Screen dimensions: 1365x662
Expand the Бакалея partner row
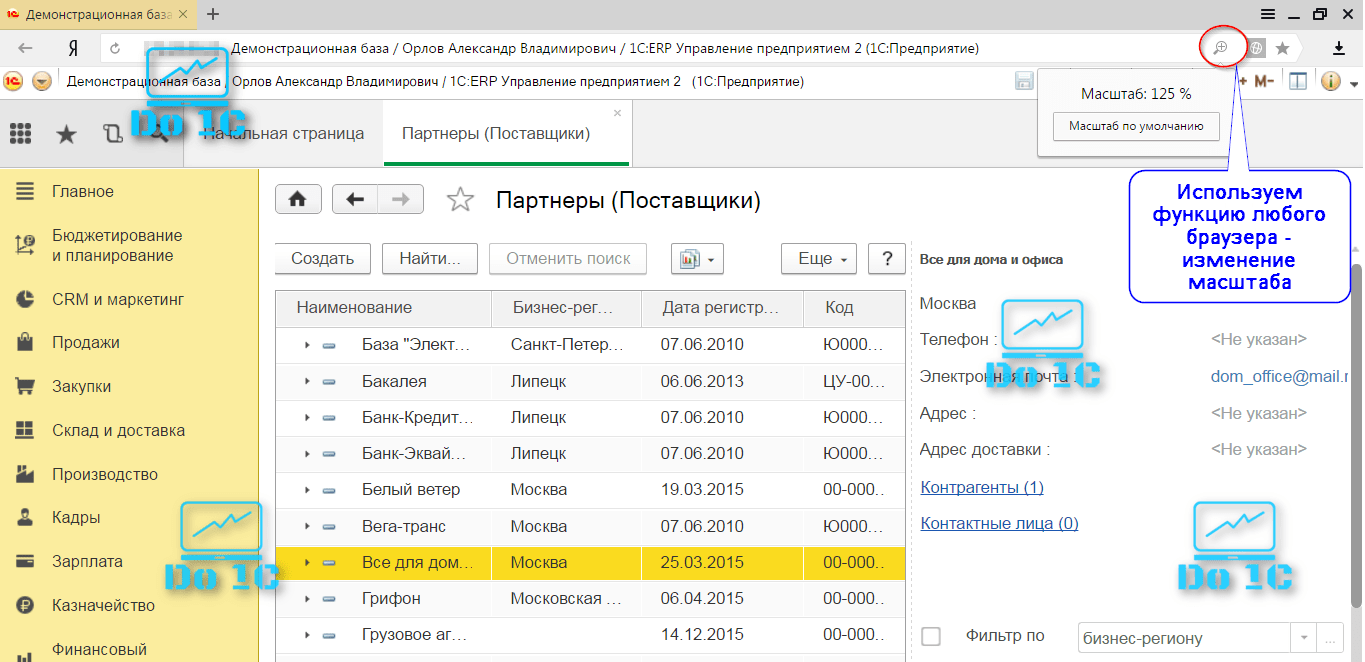coord(307,381)
